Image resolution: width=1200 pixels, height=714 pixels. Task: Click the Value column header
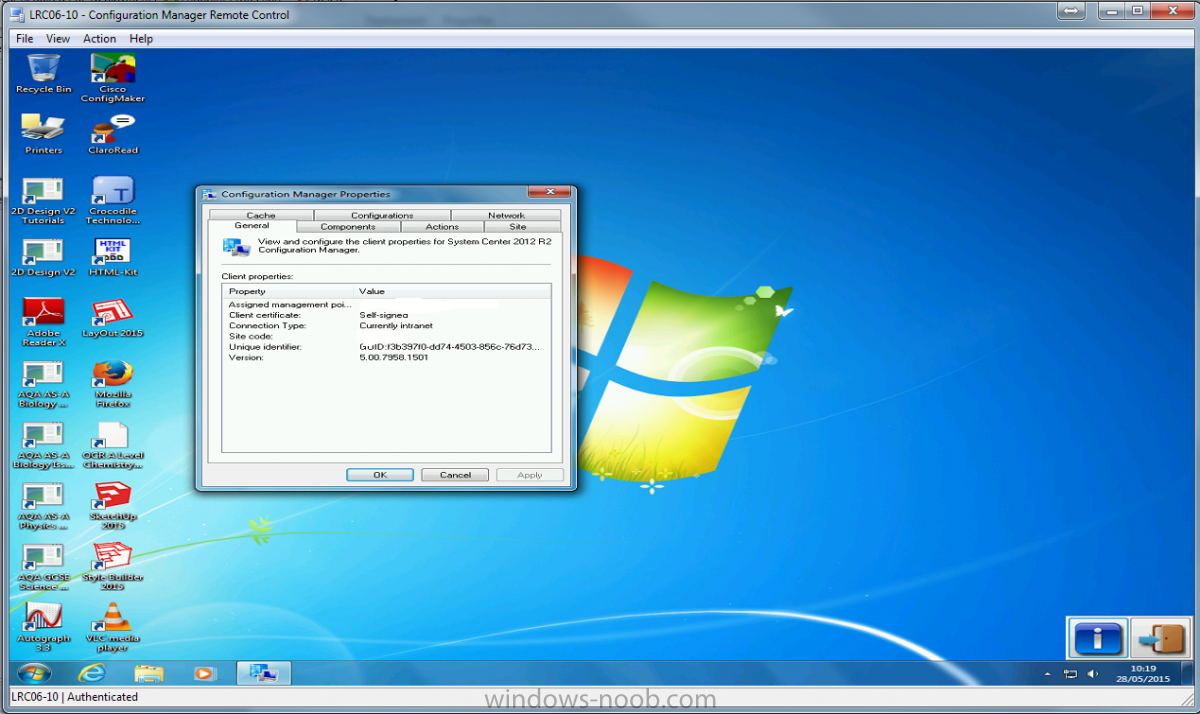click(x=452, y=291)
